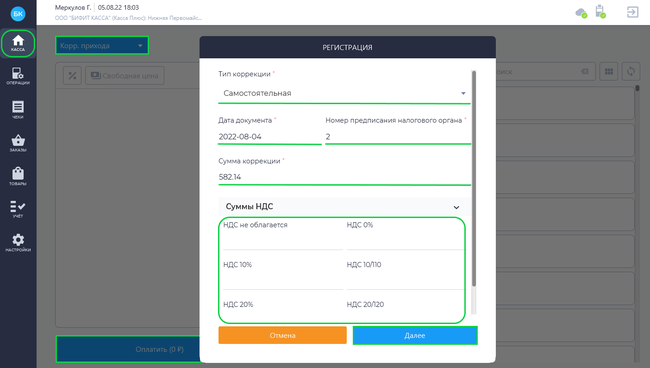Click the Сумма коррекции field

pos(344,177)
